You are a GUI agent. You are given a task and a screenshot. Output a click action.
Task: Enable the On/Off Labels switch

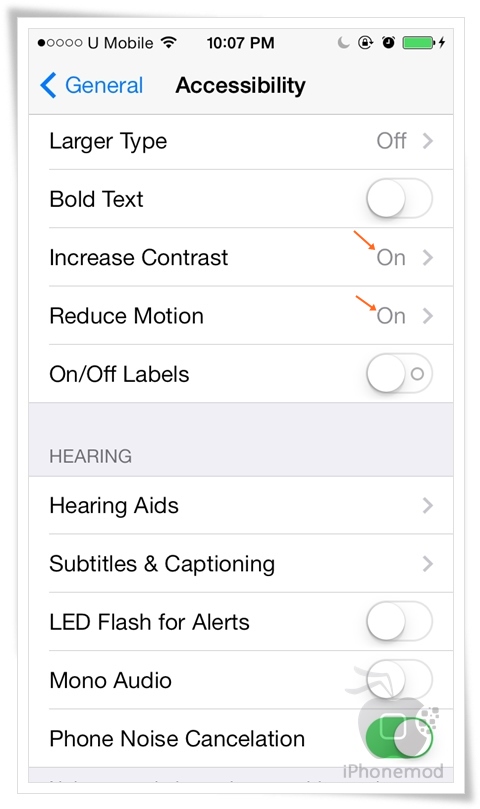pyautogui.click(x=399, y=374)
